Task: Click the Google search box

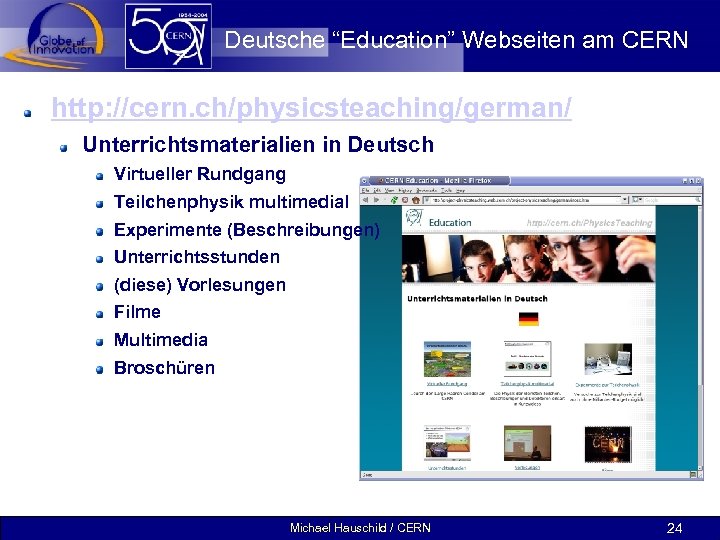Action: [668, 200]
